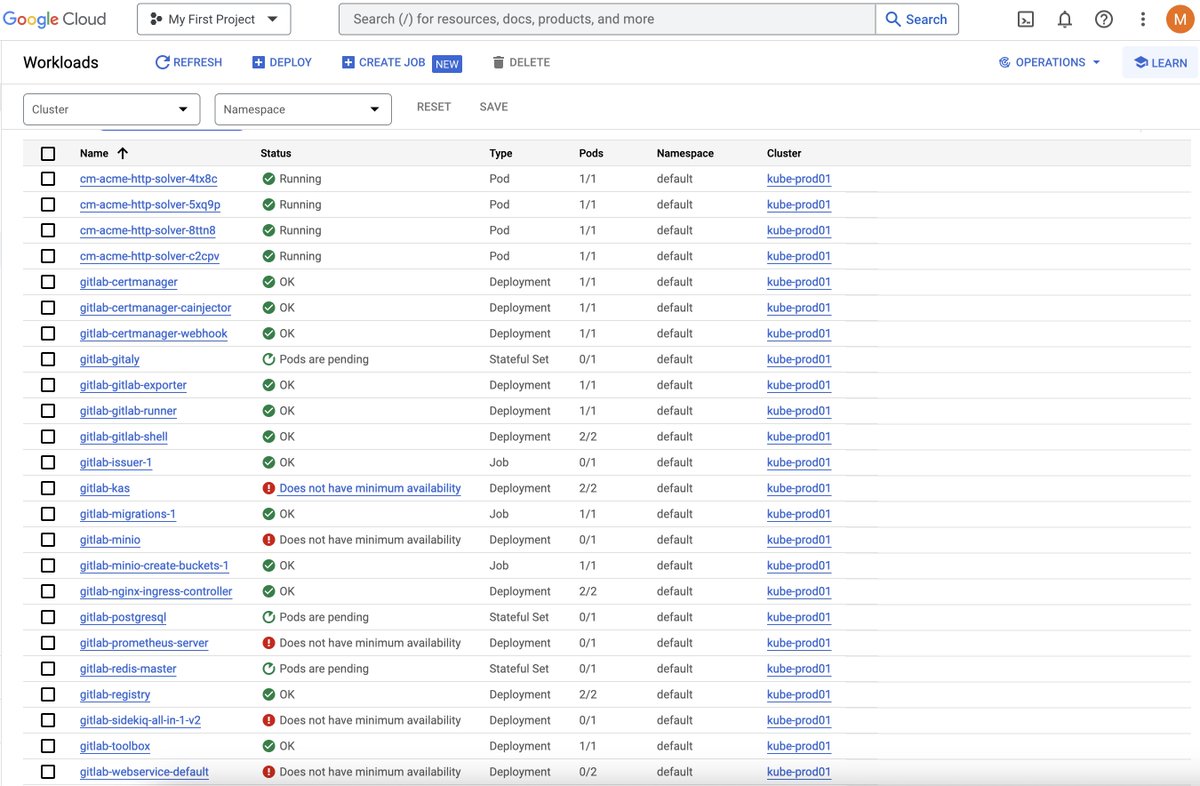This screenshot has width=1200, height=786.
Task: Open the Learn panel
Action: point(1161,62)
